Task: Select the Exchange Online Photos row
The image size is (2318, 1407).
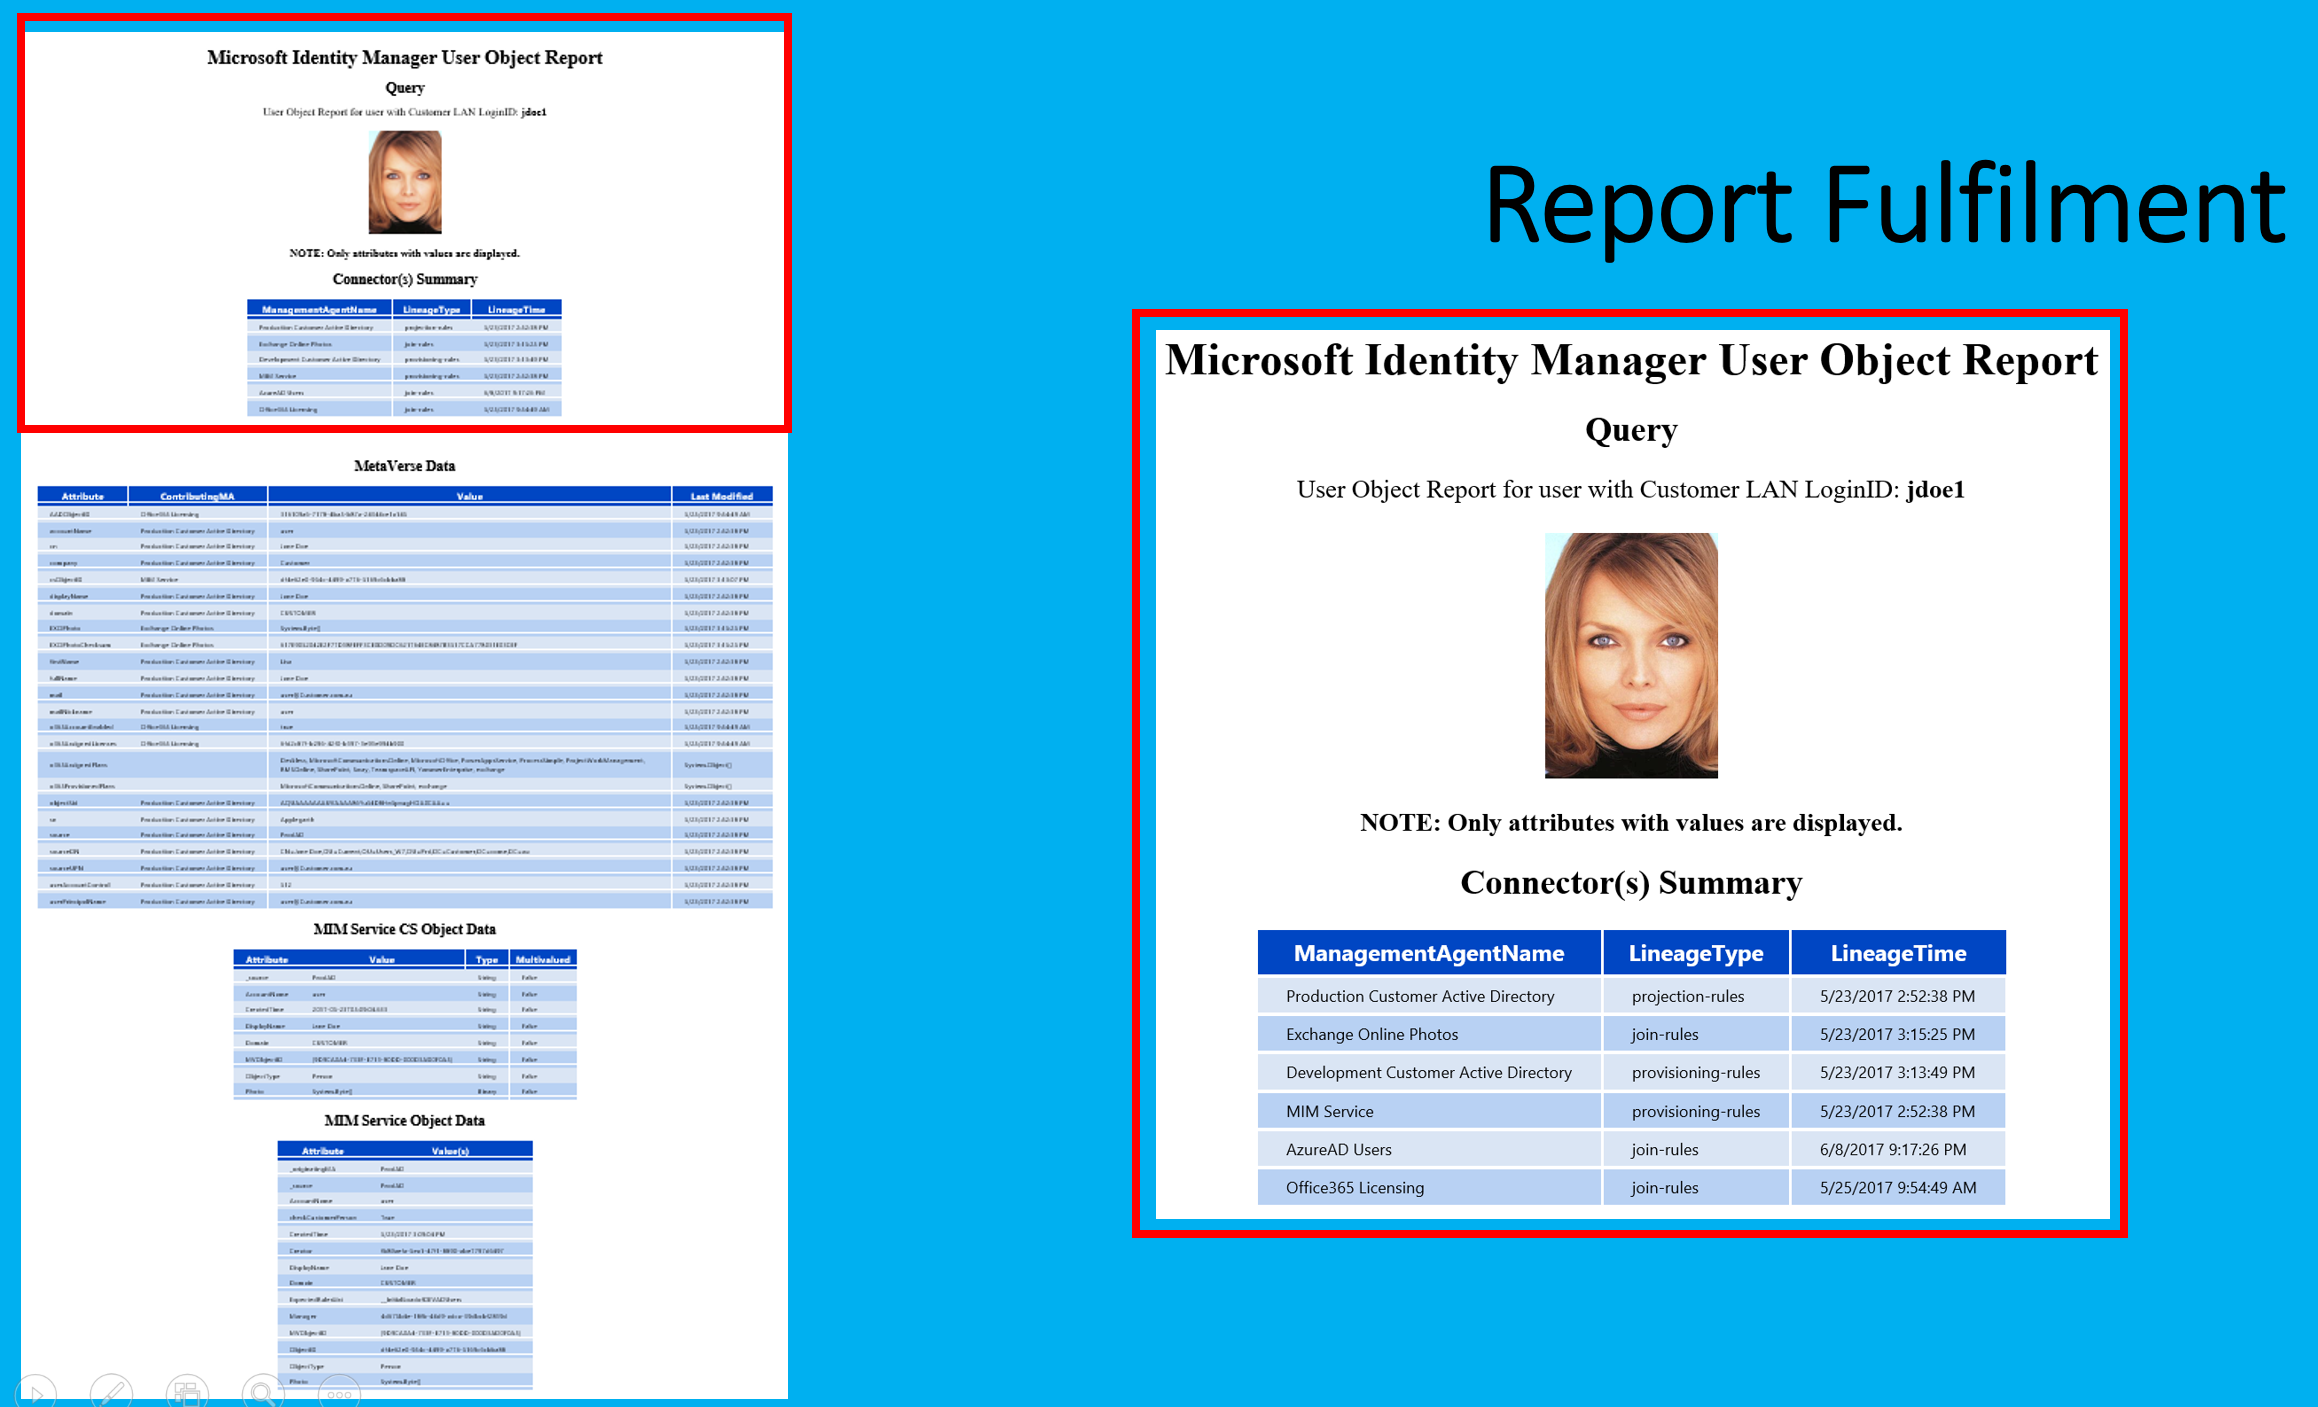Action: click(x=1371, y=1034)
